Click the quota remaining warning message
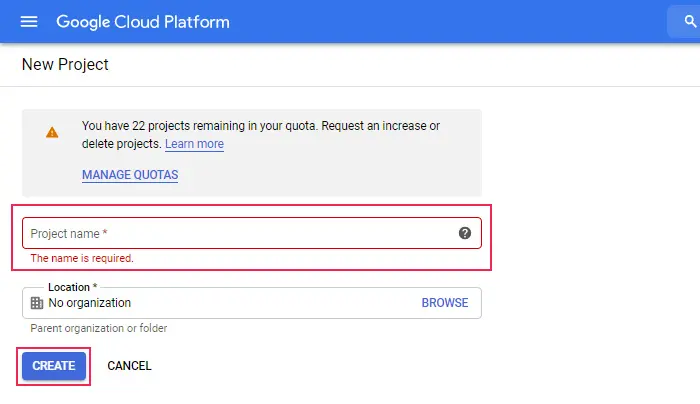The image size is (700, 404). point(261,135)
